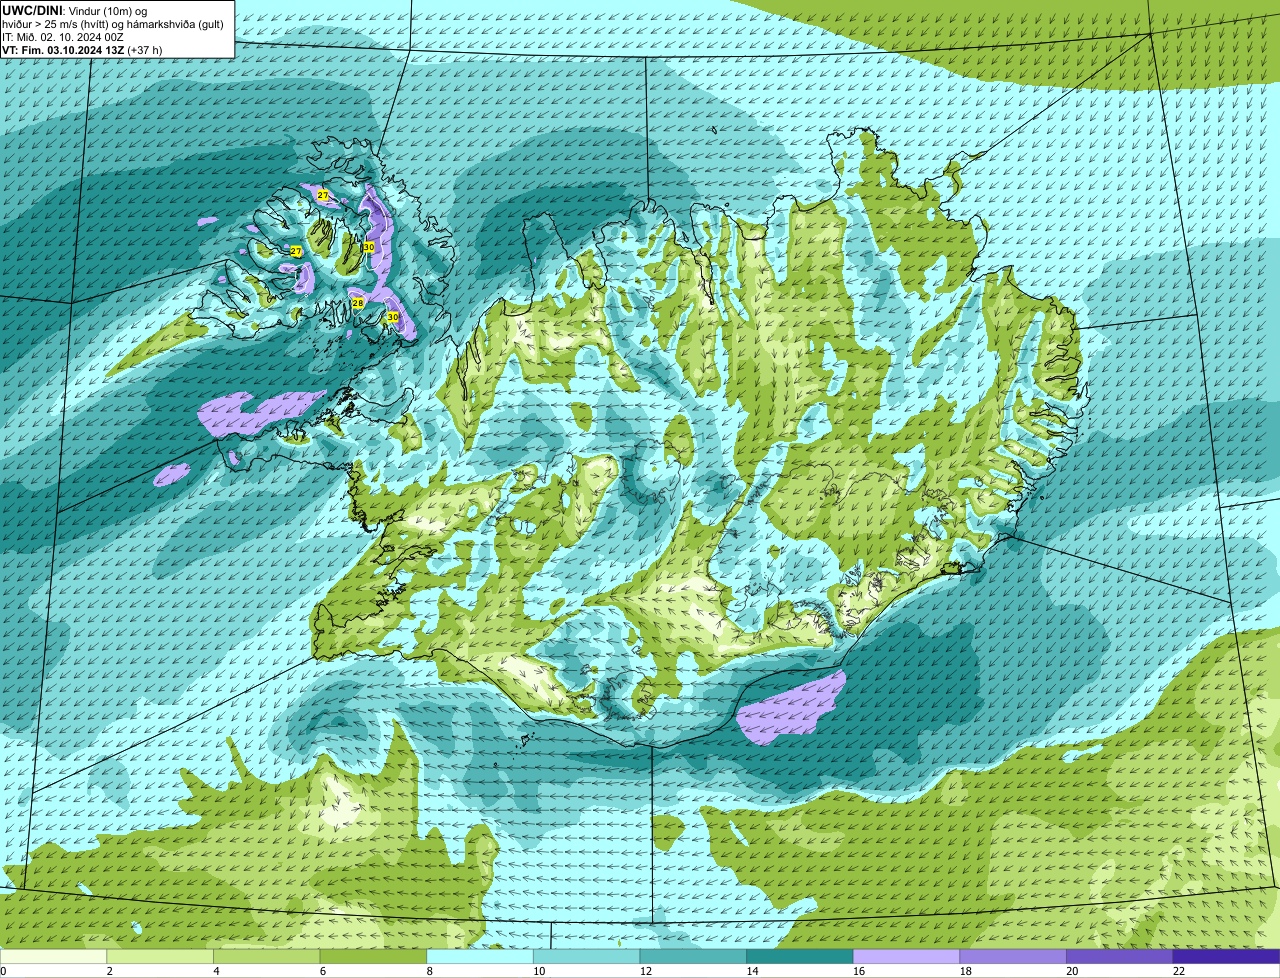The height and width of the screenshot is (978, 1280).
Task: Click the scale label '10'
Action: pyautogui.click(x=539, y=971)
